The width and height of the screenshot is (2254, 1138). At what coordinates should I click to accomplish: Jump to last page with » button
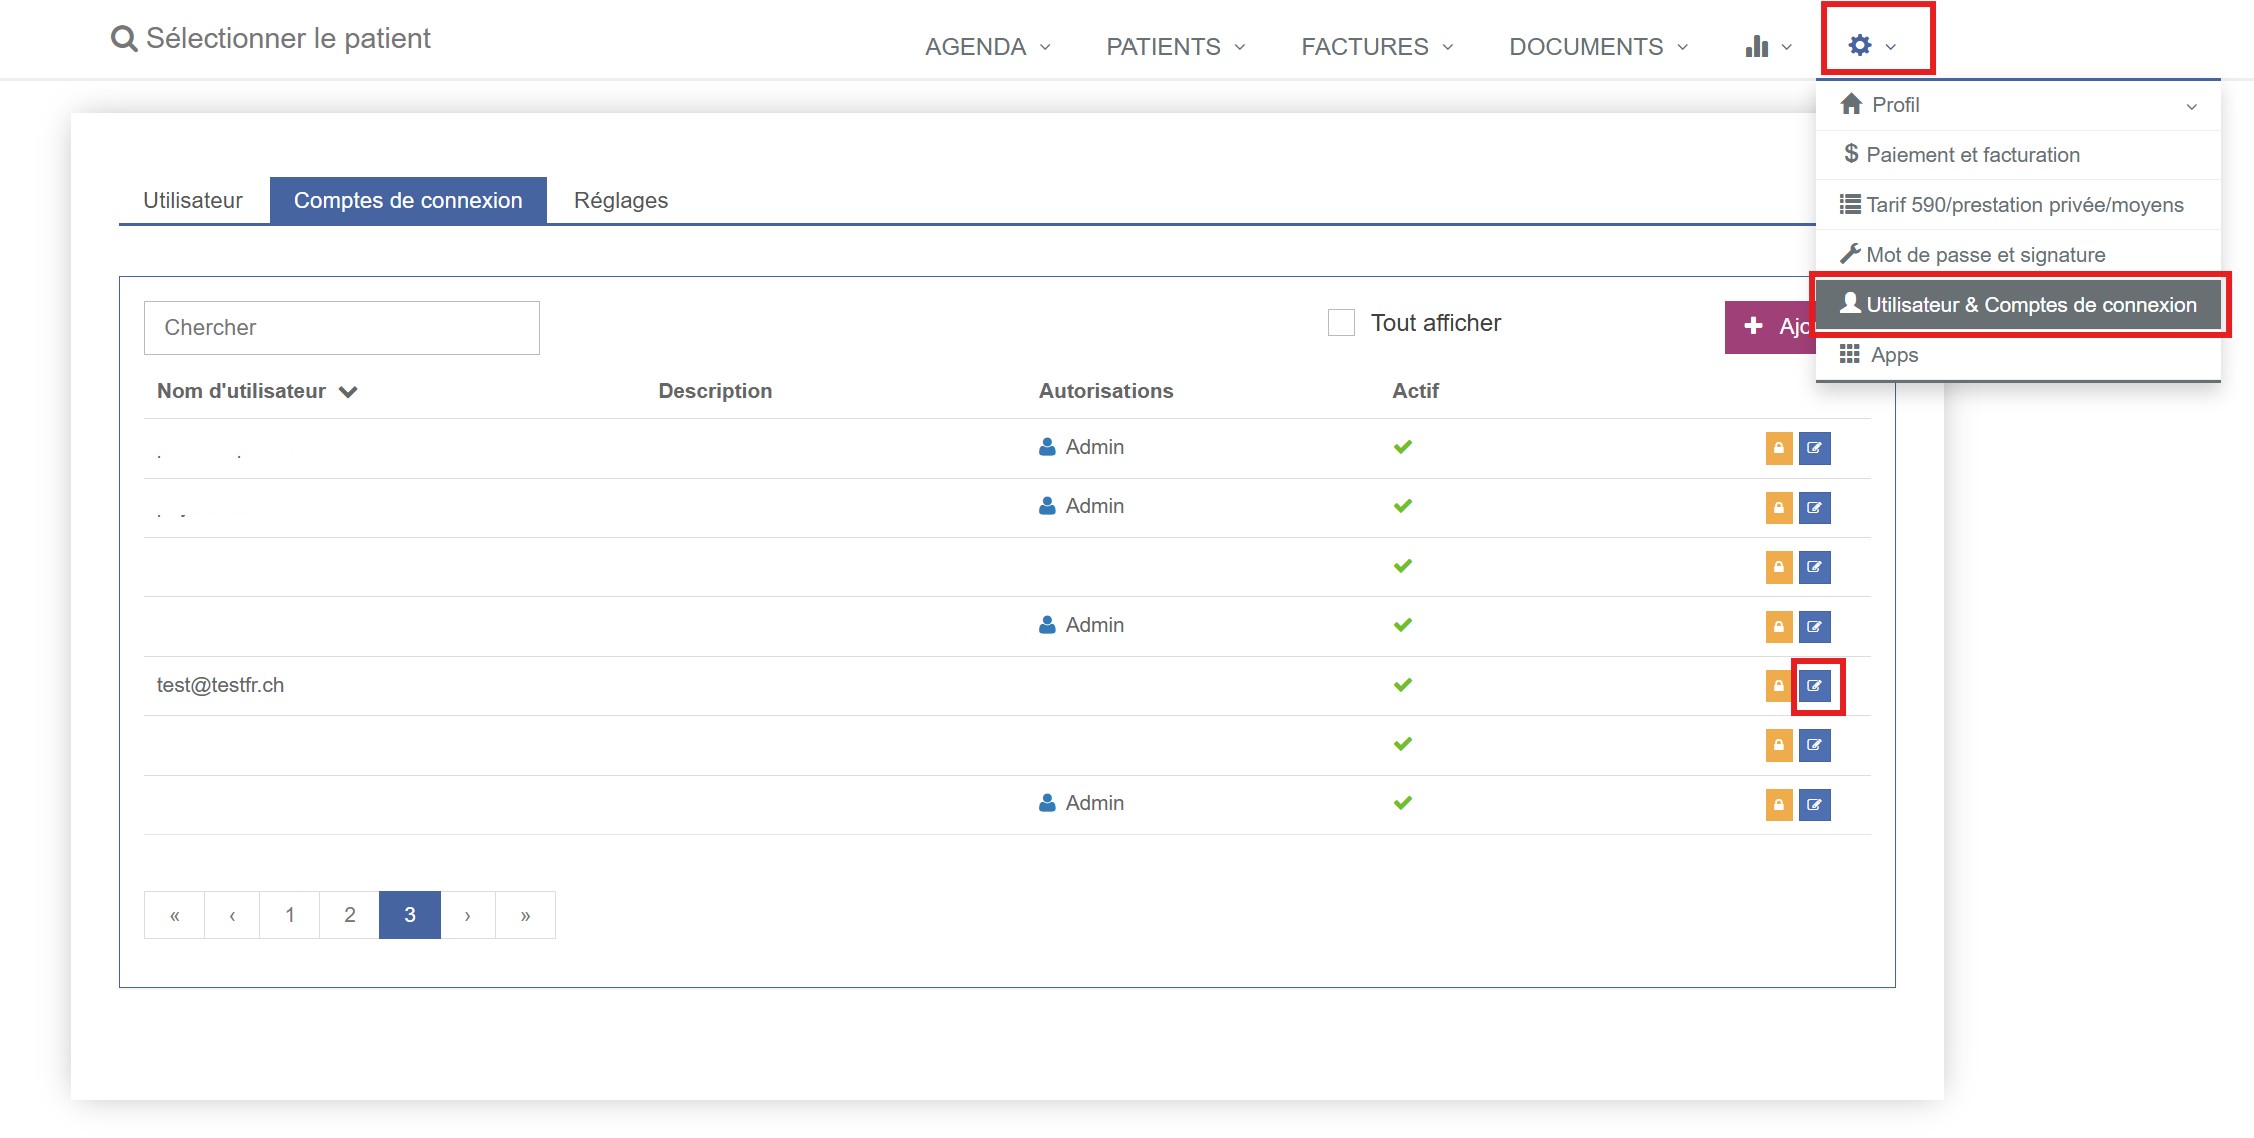(525, 915)
